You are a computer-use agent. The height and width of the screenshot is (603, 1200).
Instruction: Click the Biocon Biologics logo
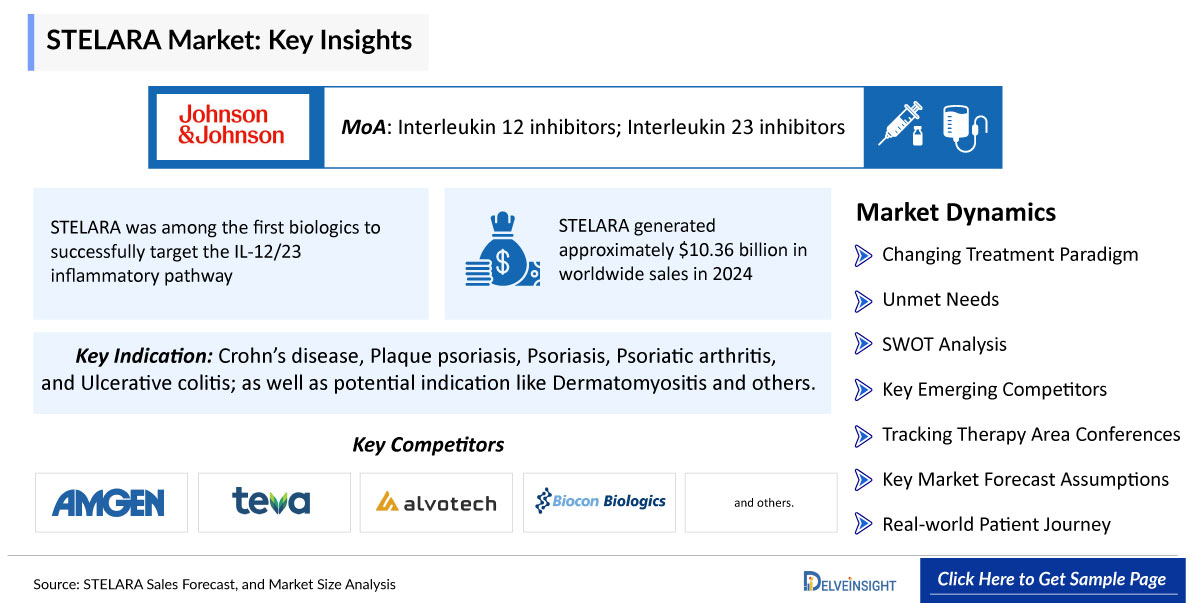click(600, 502)
